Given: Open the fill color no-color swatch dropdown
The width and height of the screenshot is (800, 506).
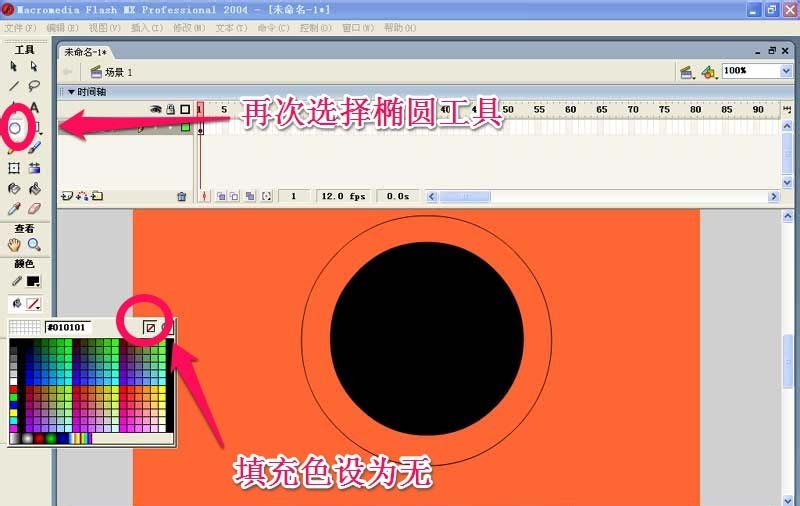Looking at the screenshot, I should (33, 304).
